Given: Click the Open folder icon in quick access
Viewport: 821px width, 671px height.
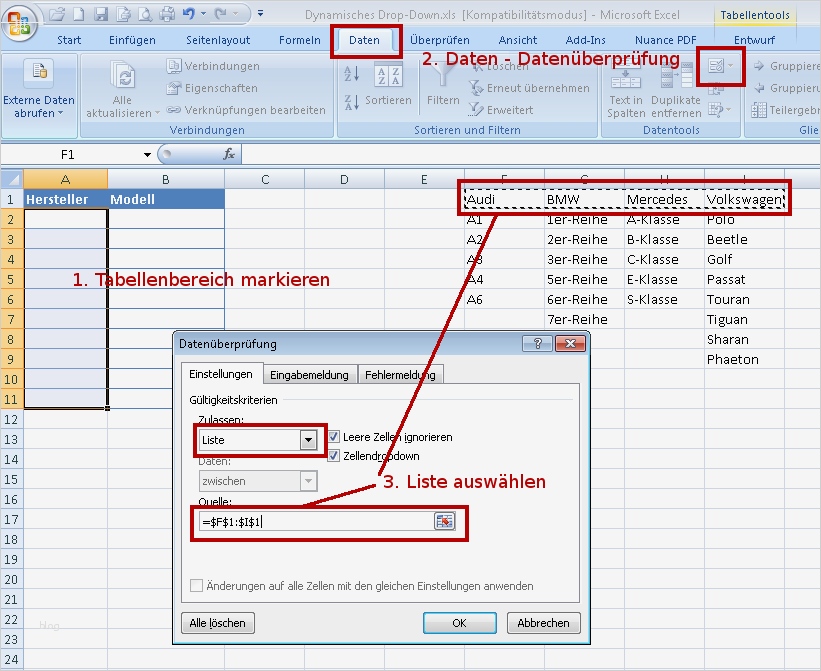Looking at the screenshot, I should pyautogui.click(x=57, y=14).
